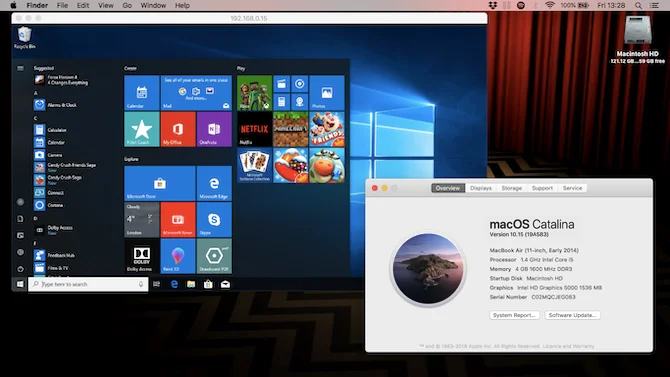Click the System Report button
The image size is (670, 377).
(x=514, y=315)
